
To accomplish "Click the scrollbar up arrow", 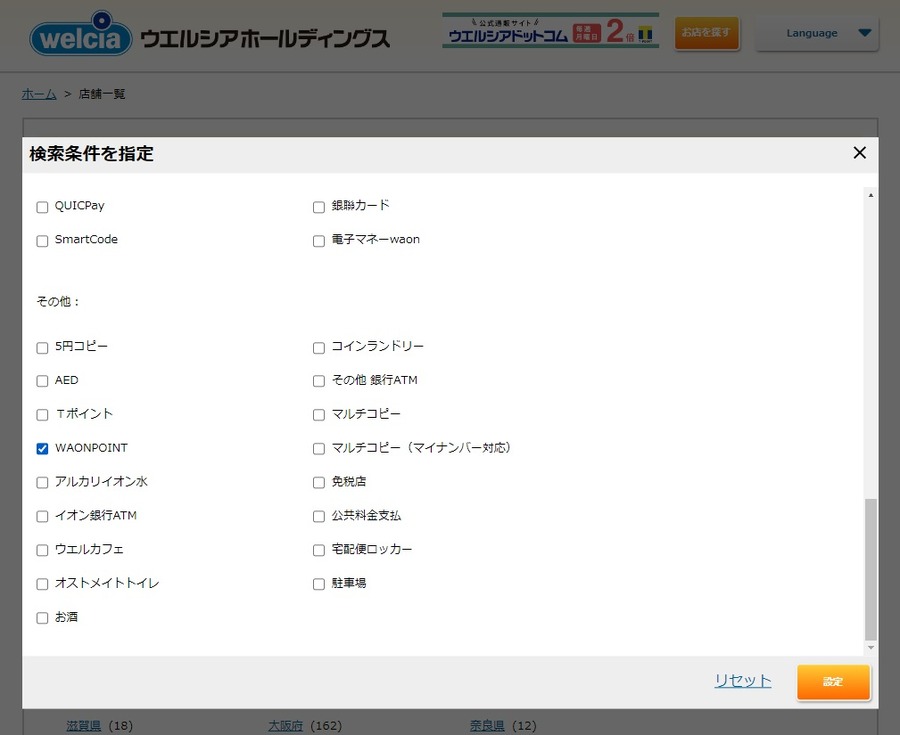I will click(x=871, y=196).
